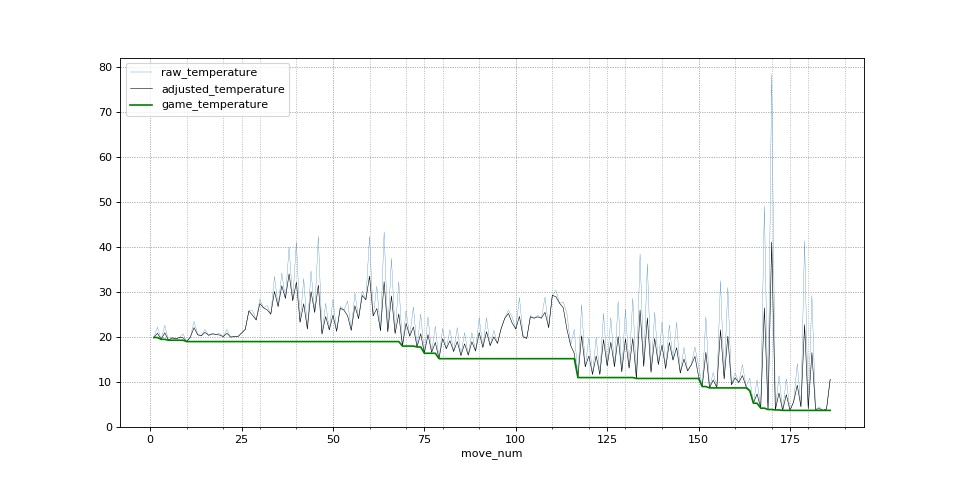Click the tallest raw_temperature spike near 78

coord(771,76)
